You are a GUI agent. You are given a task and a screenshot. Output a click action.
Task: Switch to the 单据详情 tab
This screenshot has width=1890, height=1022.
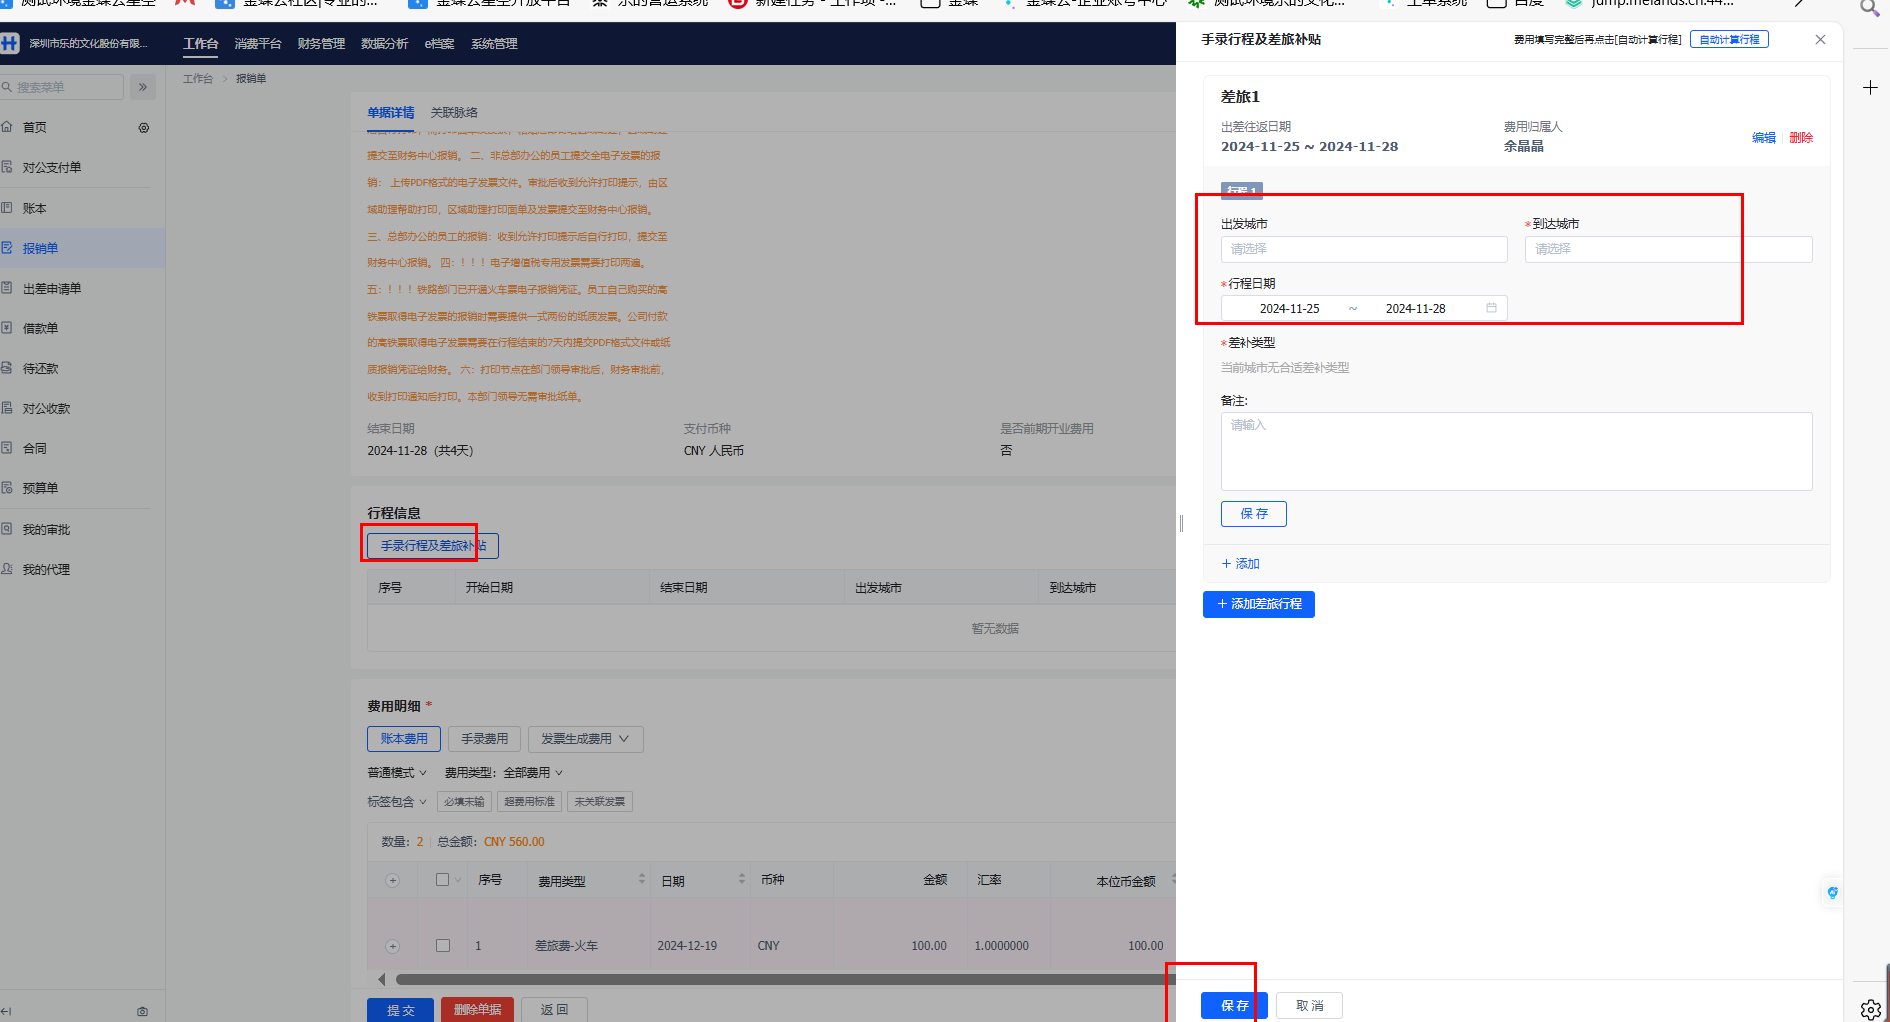click(x=391, y=113)
